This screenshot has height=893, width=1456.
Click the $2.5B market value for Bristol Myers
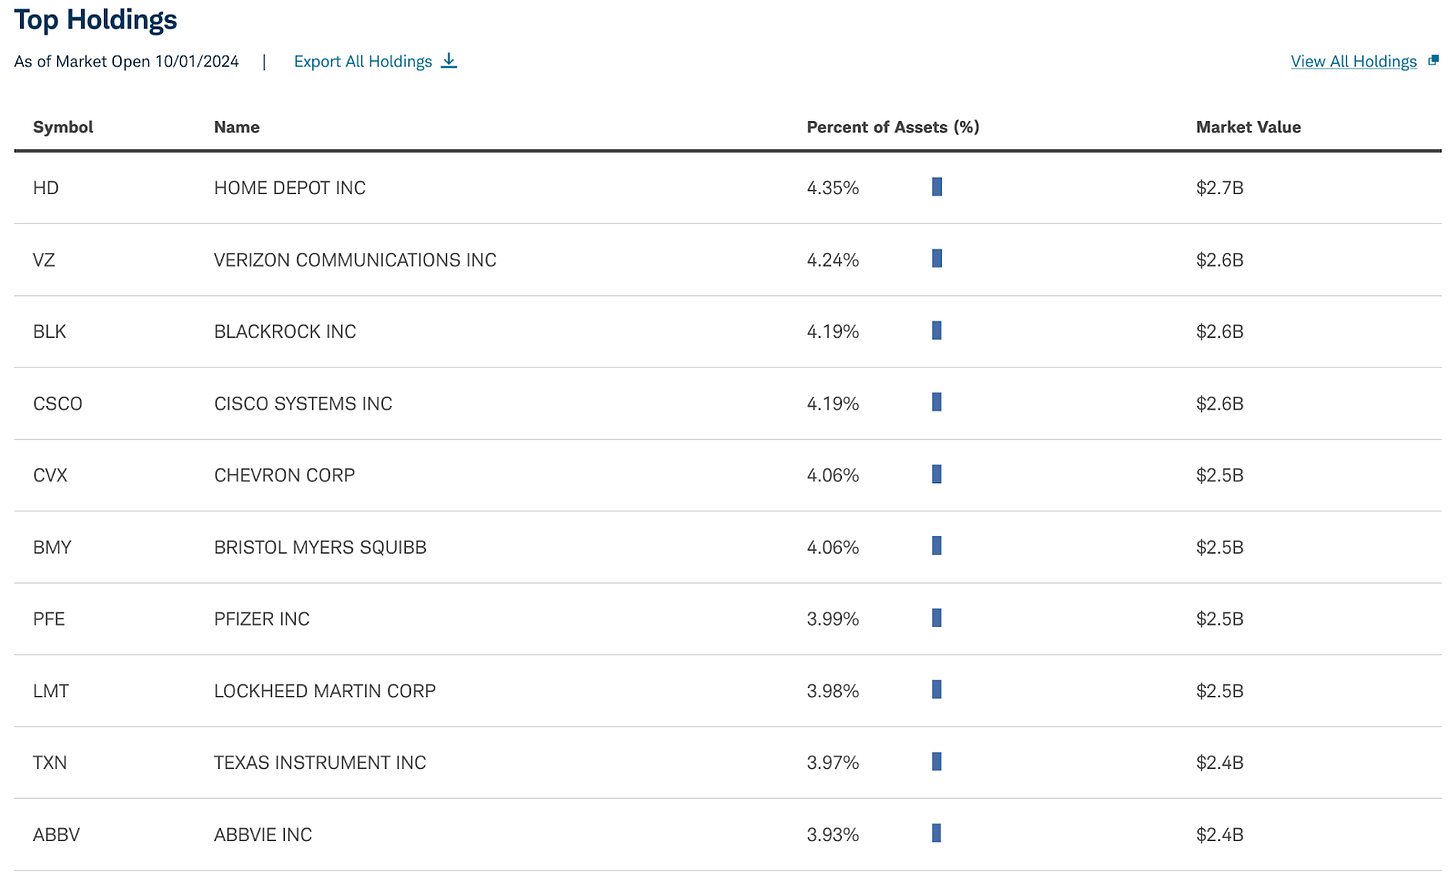[1220, 547]
